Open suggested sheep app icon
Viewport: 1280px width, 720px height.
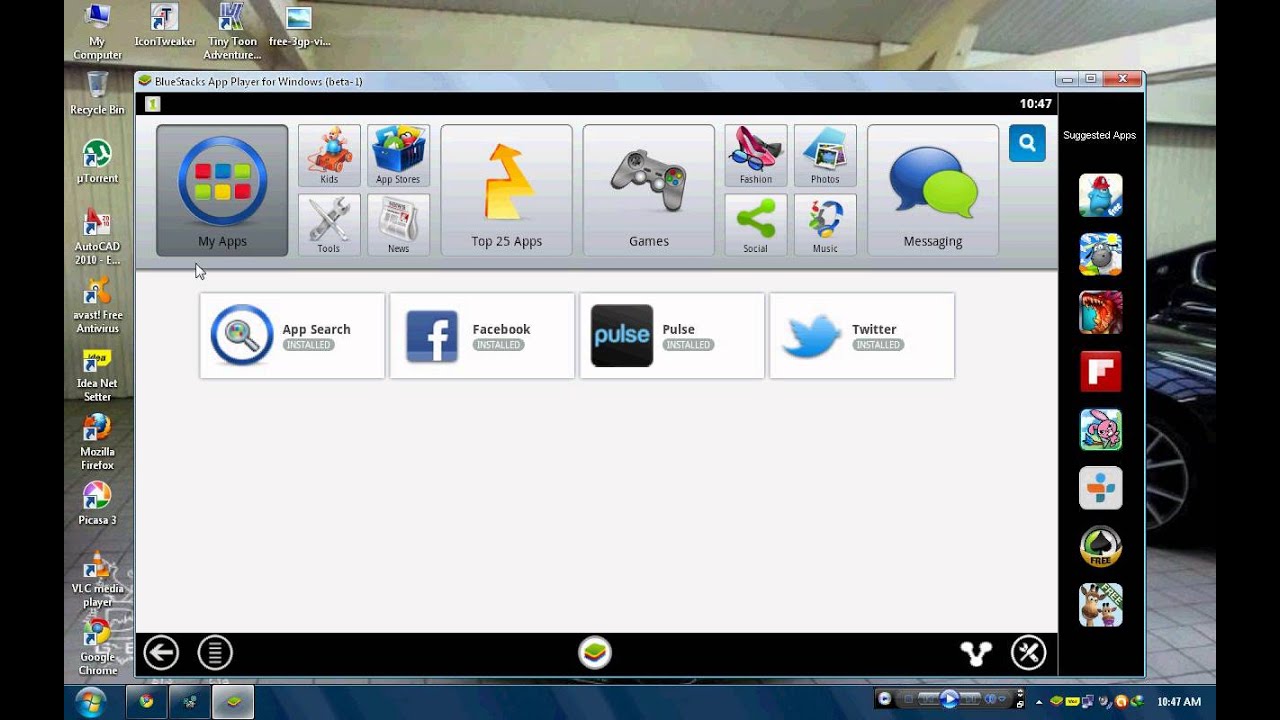coord(1100,254)
